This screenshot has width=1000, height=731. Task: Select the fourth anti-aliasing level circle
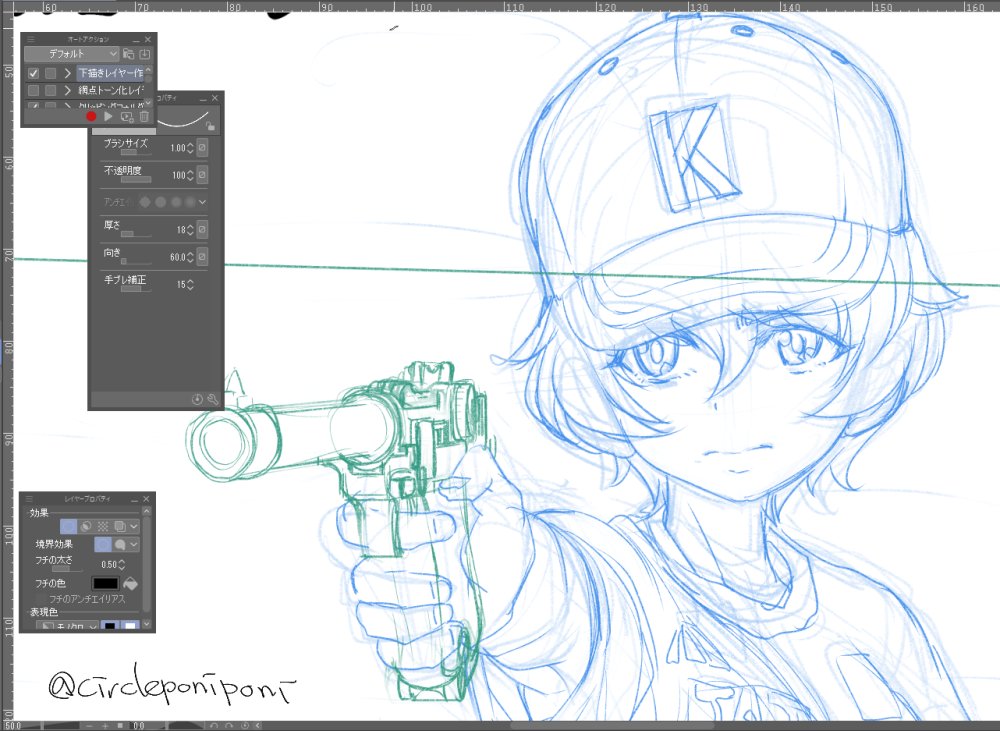point(189,202)
